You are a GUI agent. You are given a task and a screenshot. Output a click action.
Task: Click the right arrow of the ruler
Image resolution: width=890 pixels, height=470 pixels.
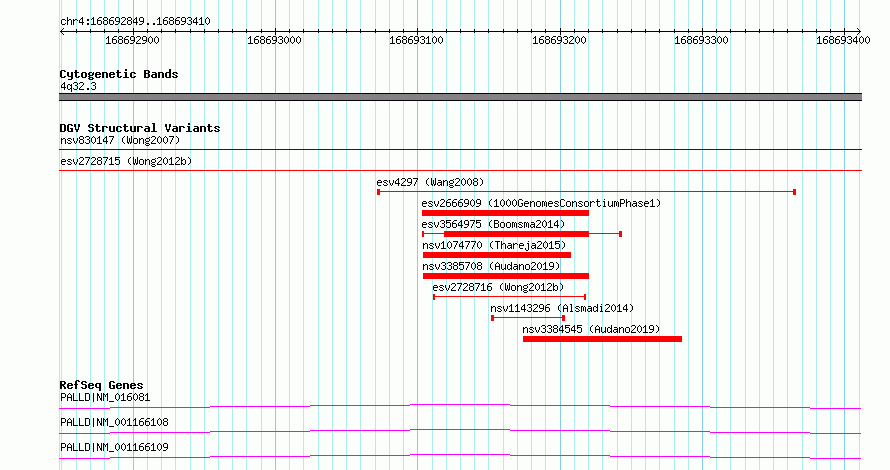pyautogui.click(x=858, y=32)
